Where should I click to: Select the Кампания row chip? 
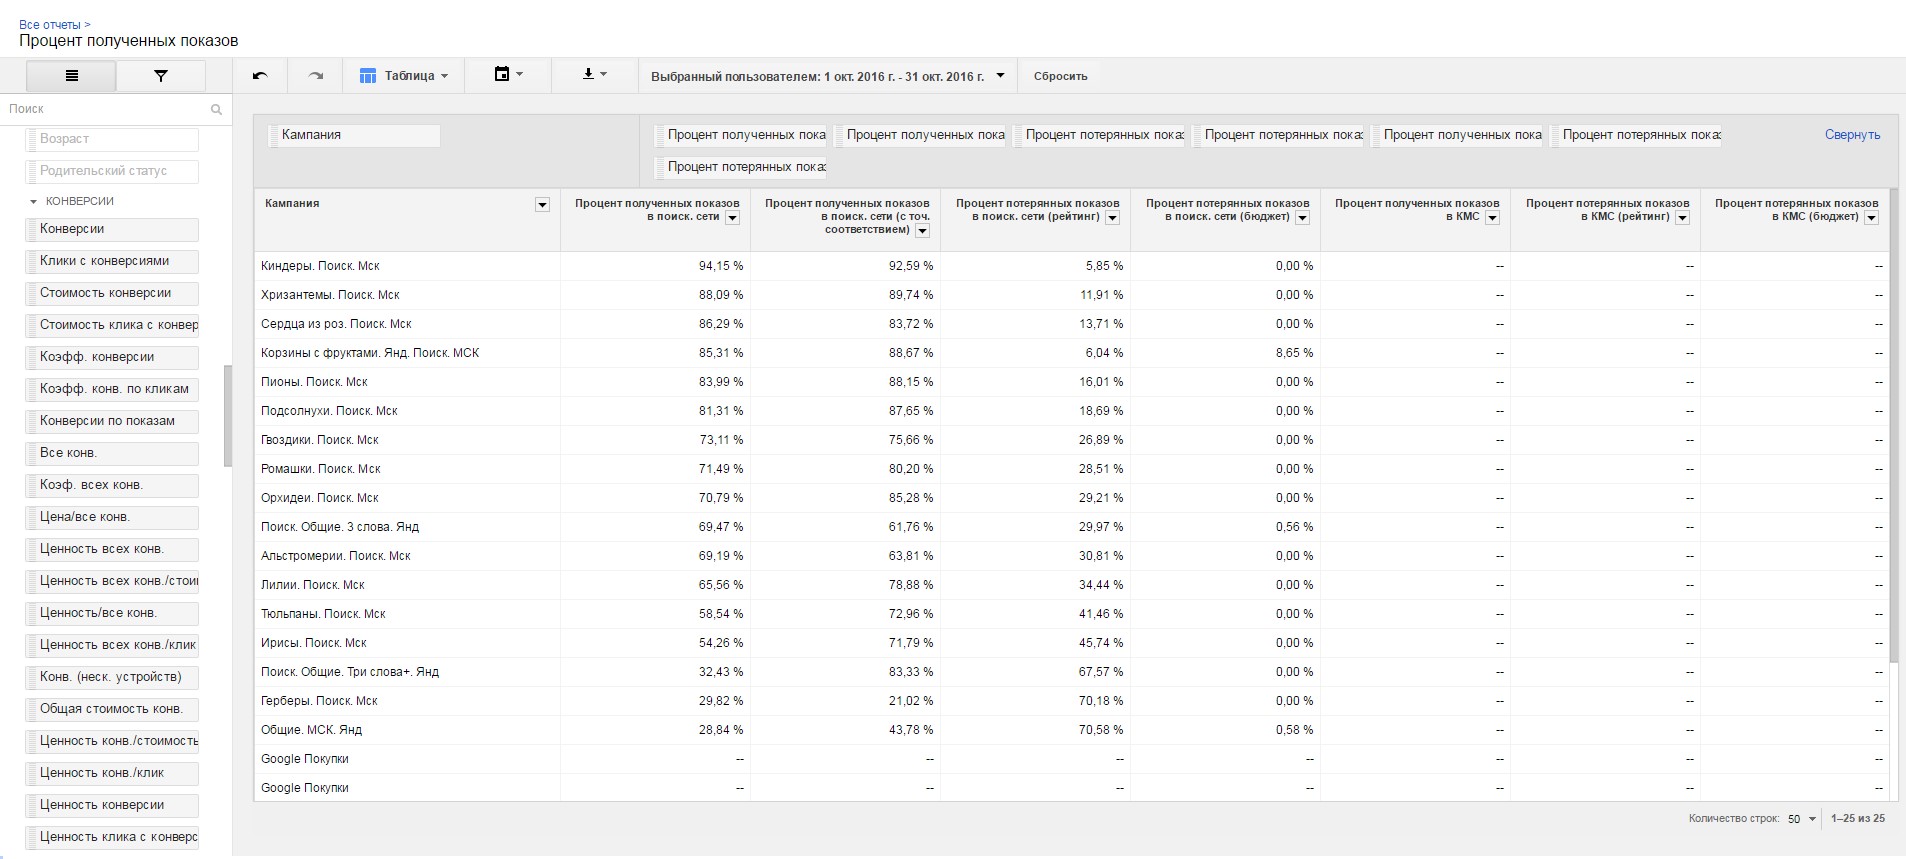(x=354, y=135)
